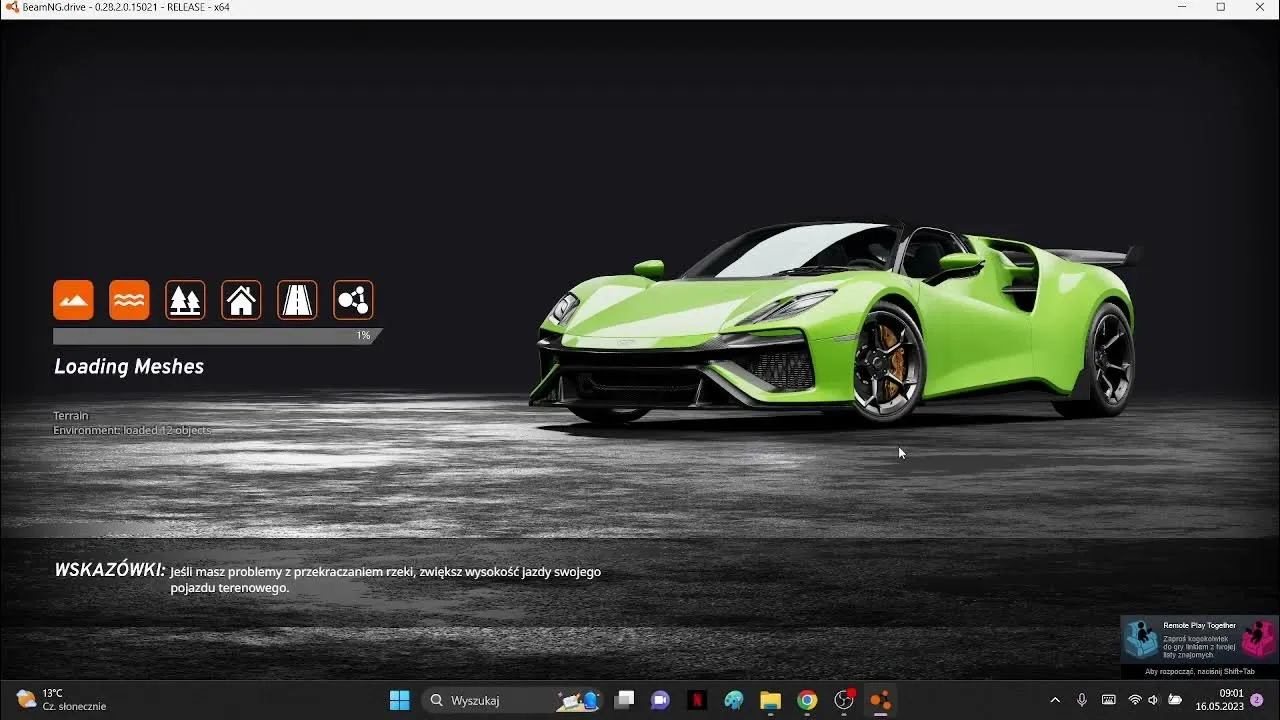
Task: Open the Windows Start menu
Action: click(x=399, y=700)
